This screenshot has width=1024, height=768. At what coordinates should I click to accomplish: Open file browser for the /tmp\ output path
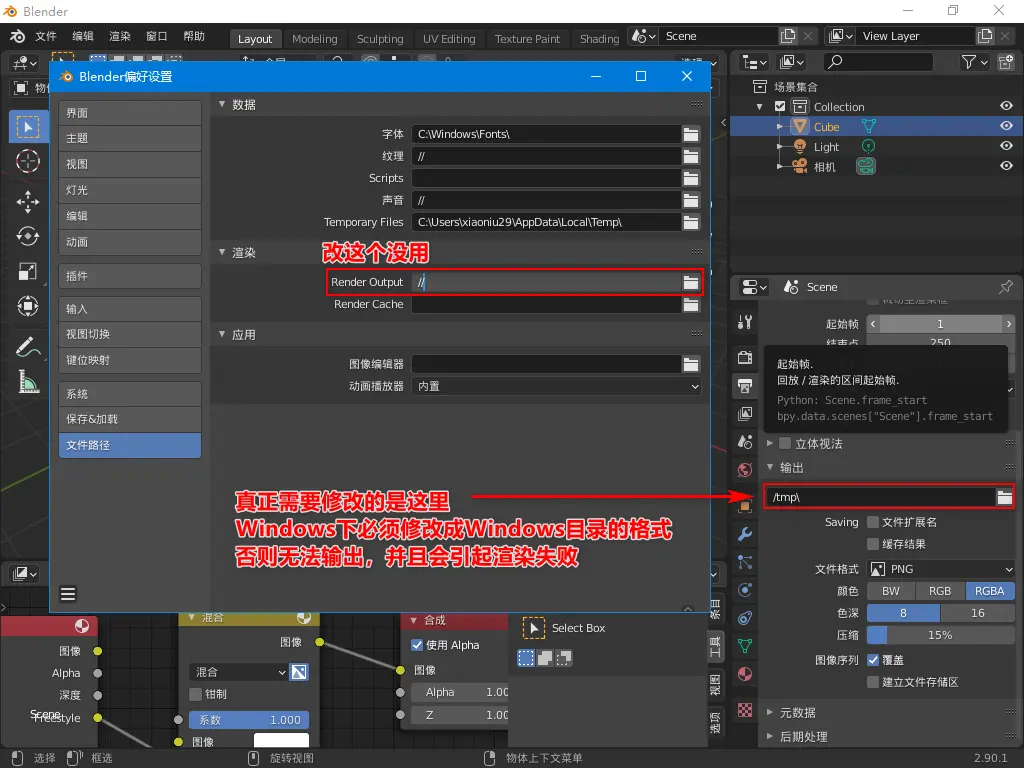[1004, 498]
